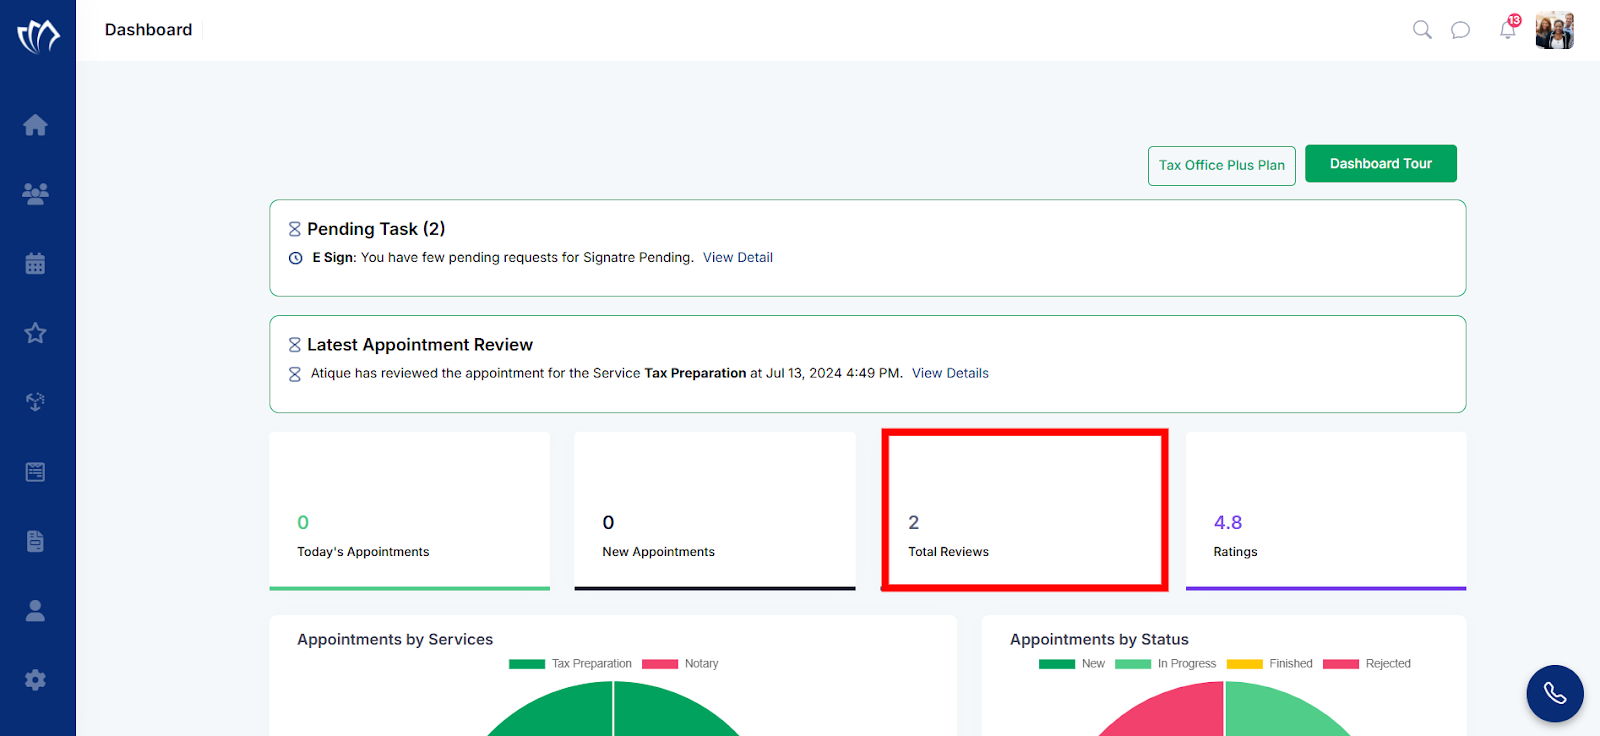Open the cubes icon in the sidebar
The height and width of the screenshot is (736, 1600).
click(x=35, y=402)
